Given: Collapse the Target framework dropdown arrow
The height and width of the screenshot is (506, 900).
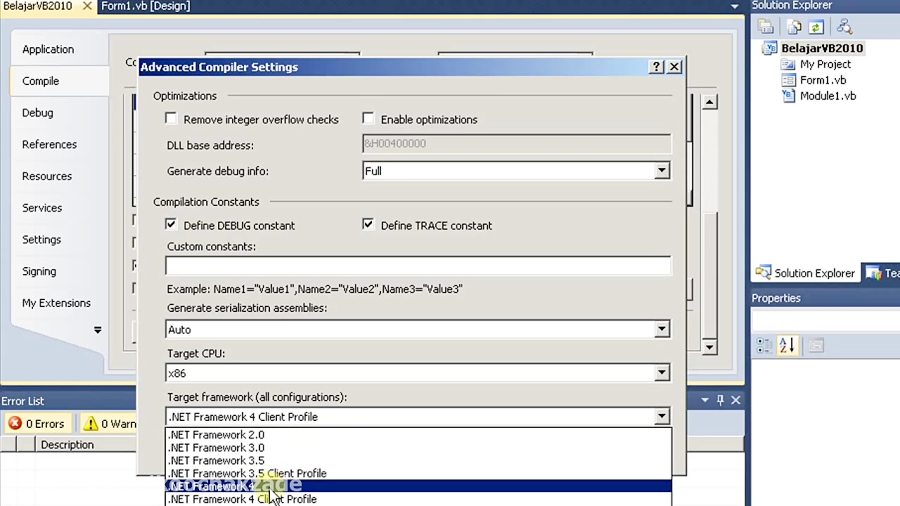Looking at the screenshot, I should tap(662, 417).
